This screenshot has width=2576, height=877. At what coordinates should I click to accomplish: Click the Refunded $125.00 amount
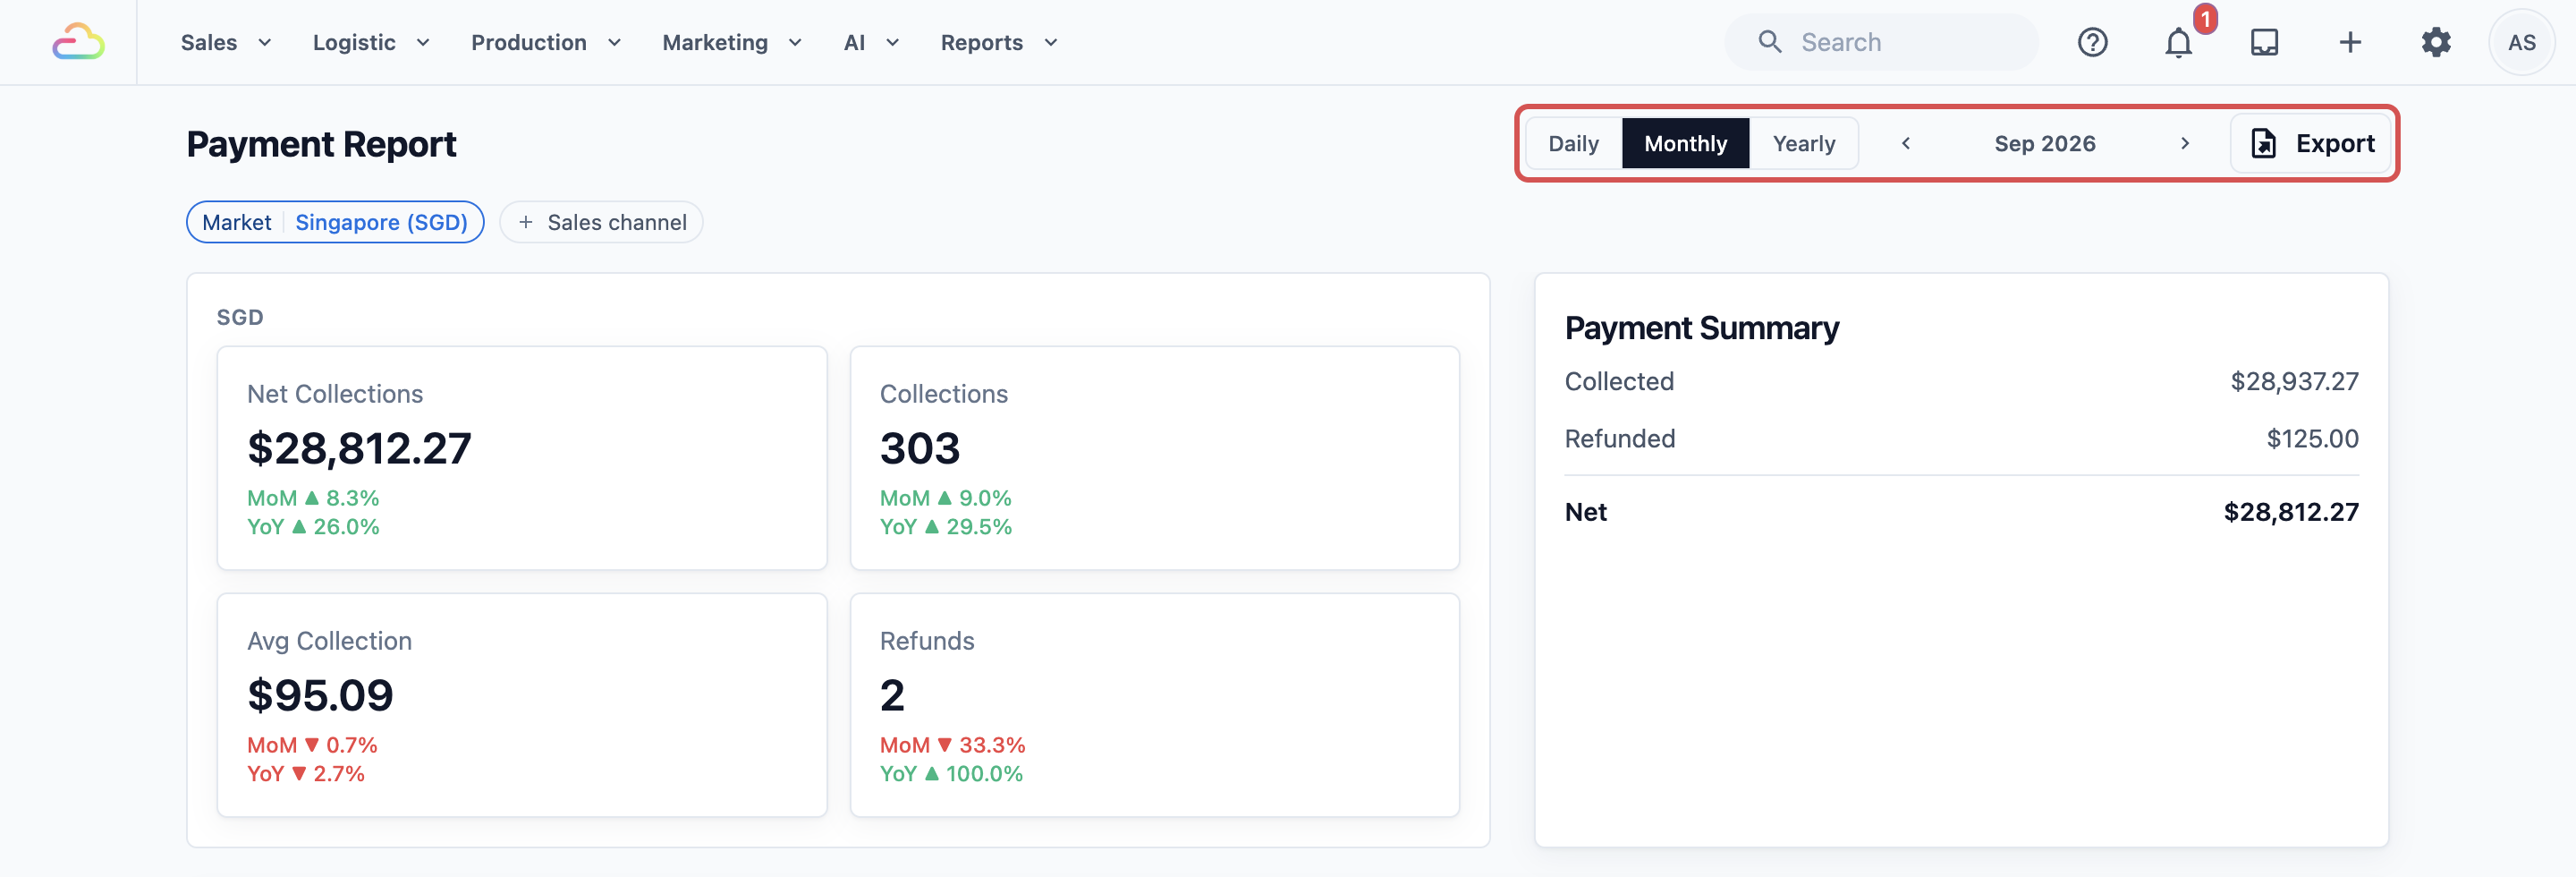pyautogui.click(x=2312, y=438)
